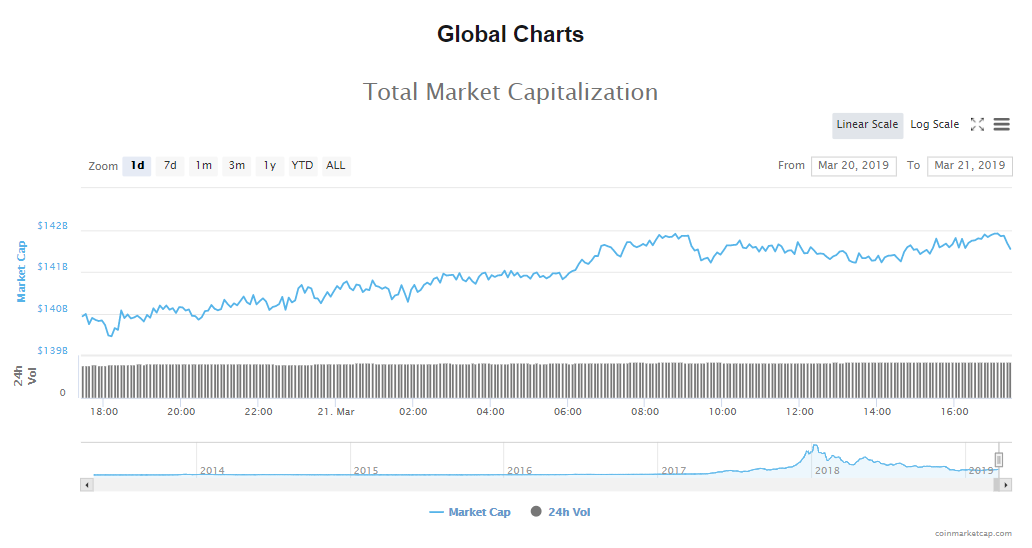The image size is (1032, 548).
Task: Select the 3m zoom range
Action: [x=236, y=166]
